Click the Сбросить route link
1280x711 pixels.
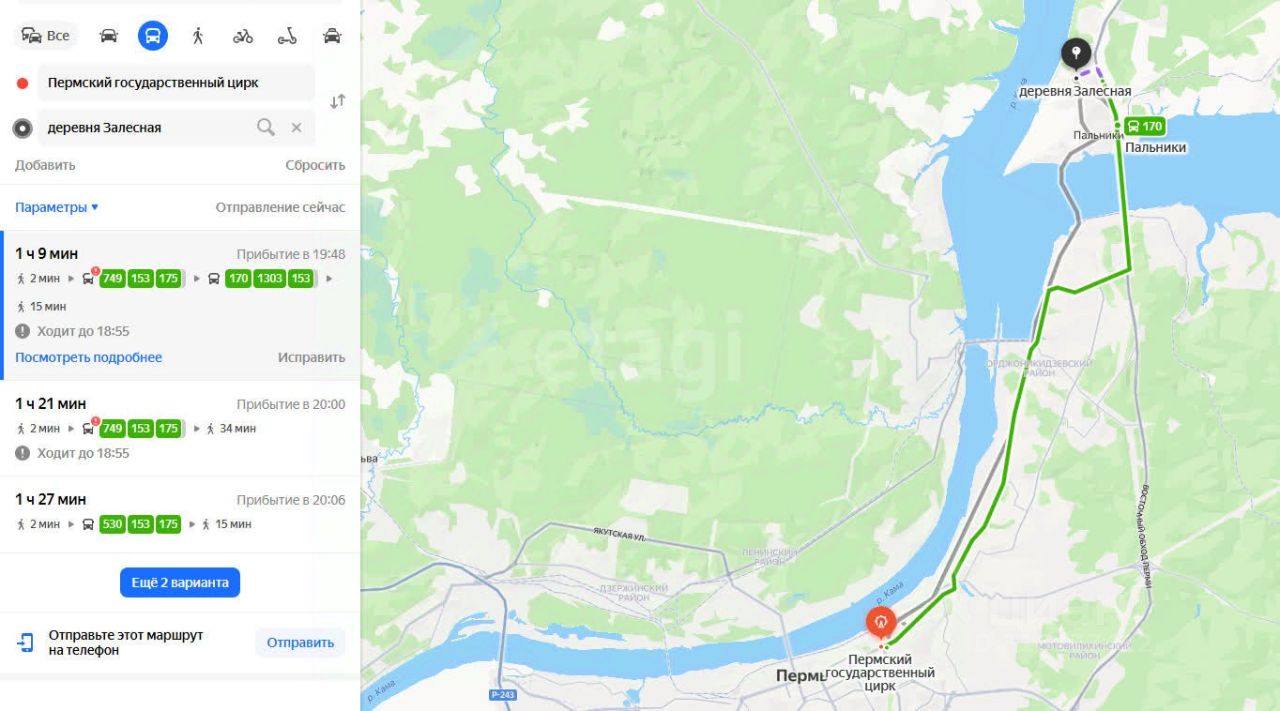(315, 165)
